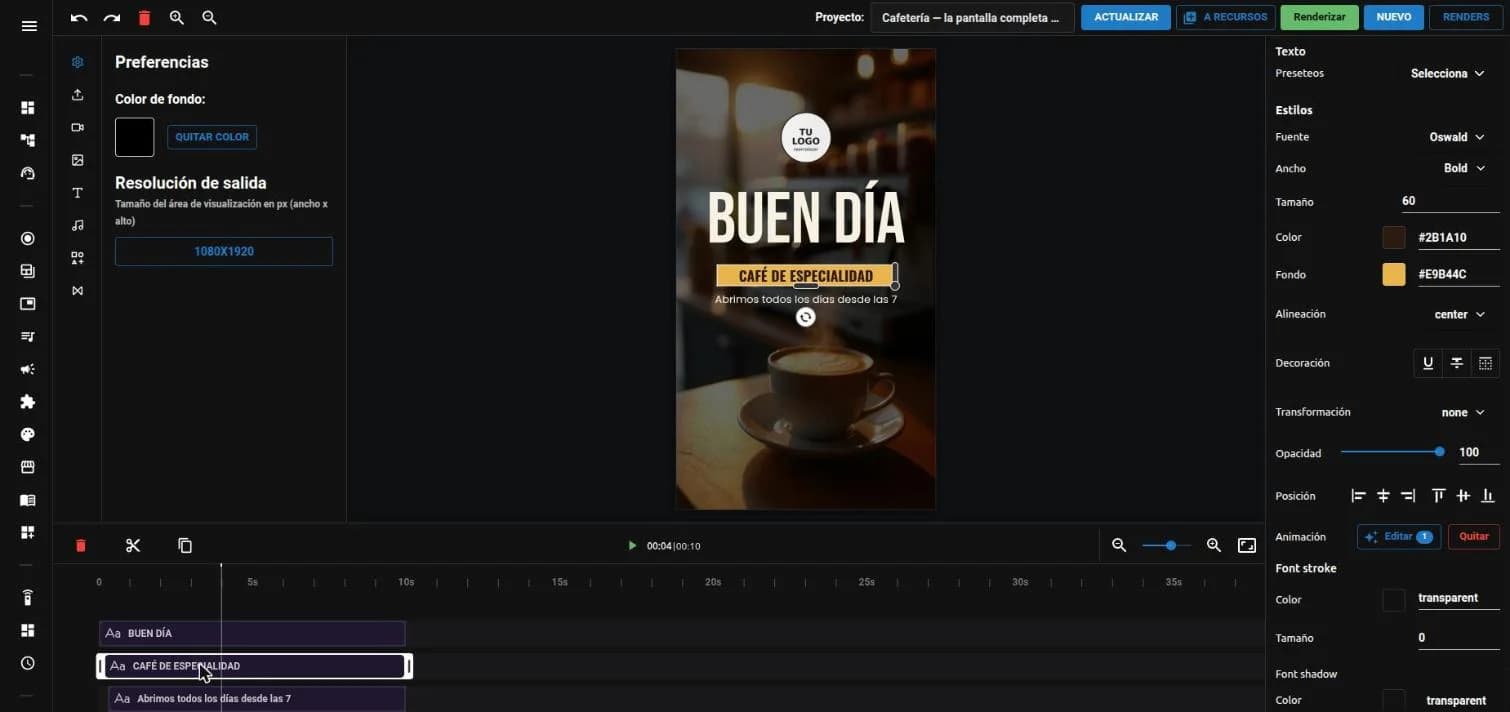Toggle strikethrough decoration
1510x712 pixels.
(1457, 363)
